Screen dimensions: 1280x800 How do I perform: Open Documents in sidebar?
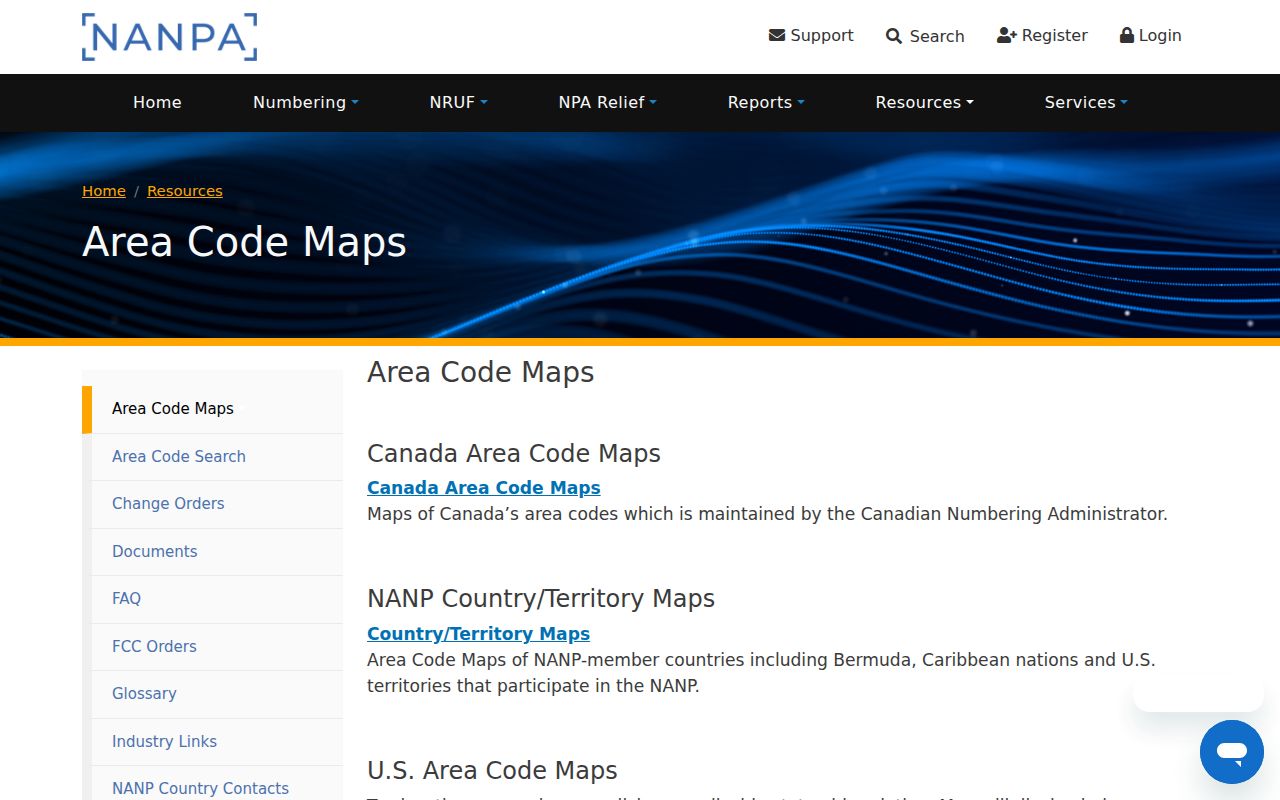(217, 551)
